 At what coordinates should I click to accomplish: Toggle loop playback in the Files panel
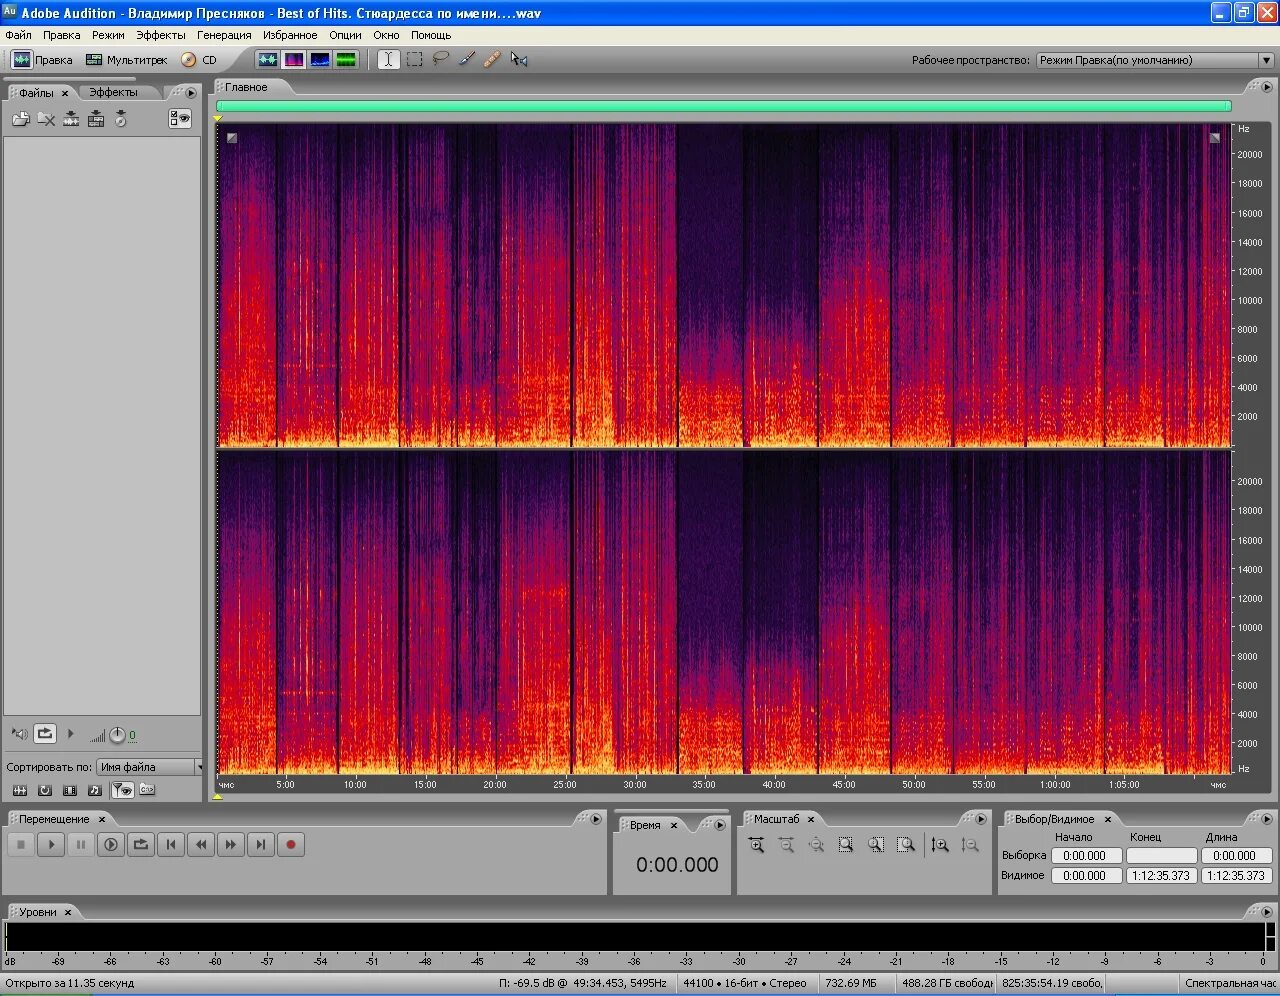[44, 734]
